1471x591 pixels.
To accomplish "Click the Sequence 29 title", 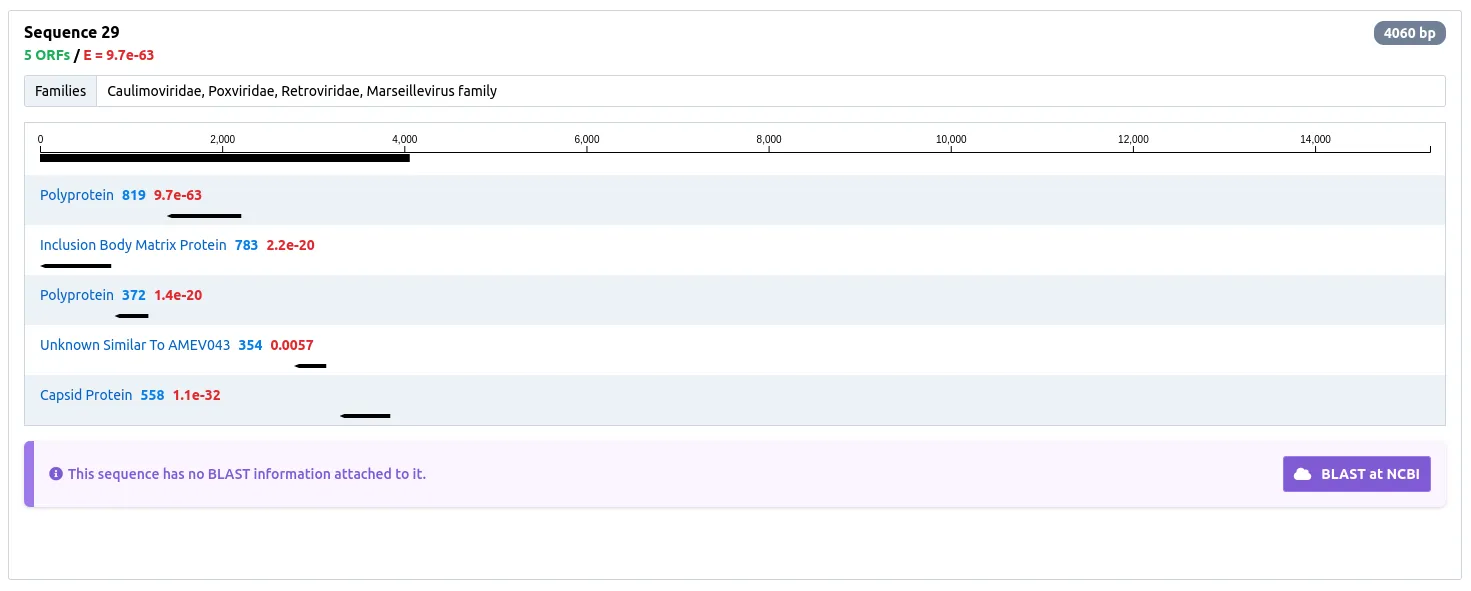I will click(x=71, y=32).
